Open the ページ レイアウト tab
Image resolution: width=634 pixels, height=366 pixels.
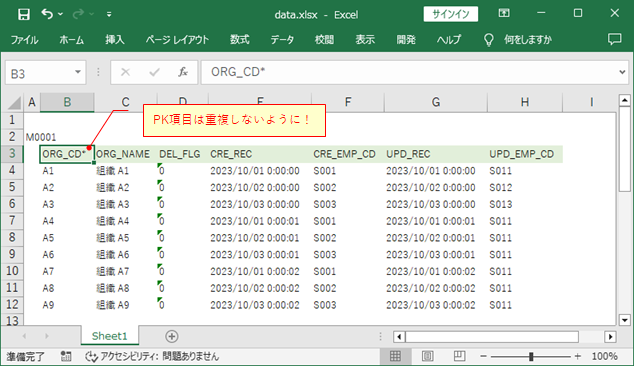[x=178, y=40]
